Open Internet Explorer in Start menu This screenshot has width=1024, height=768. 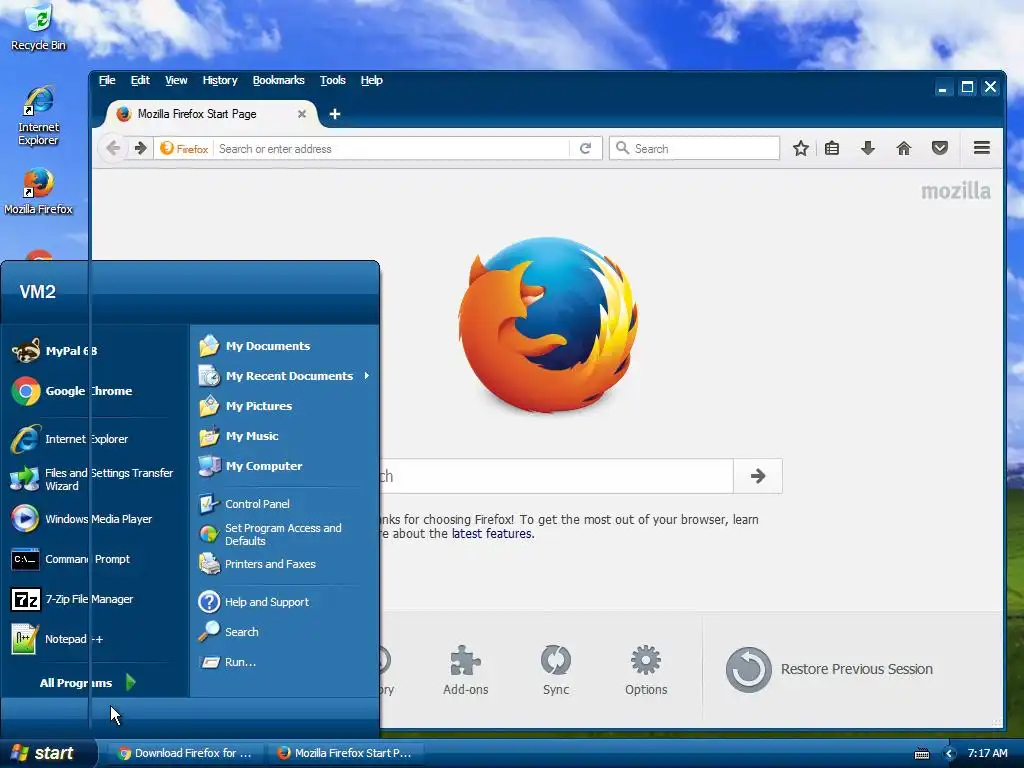click(70, 439)
